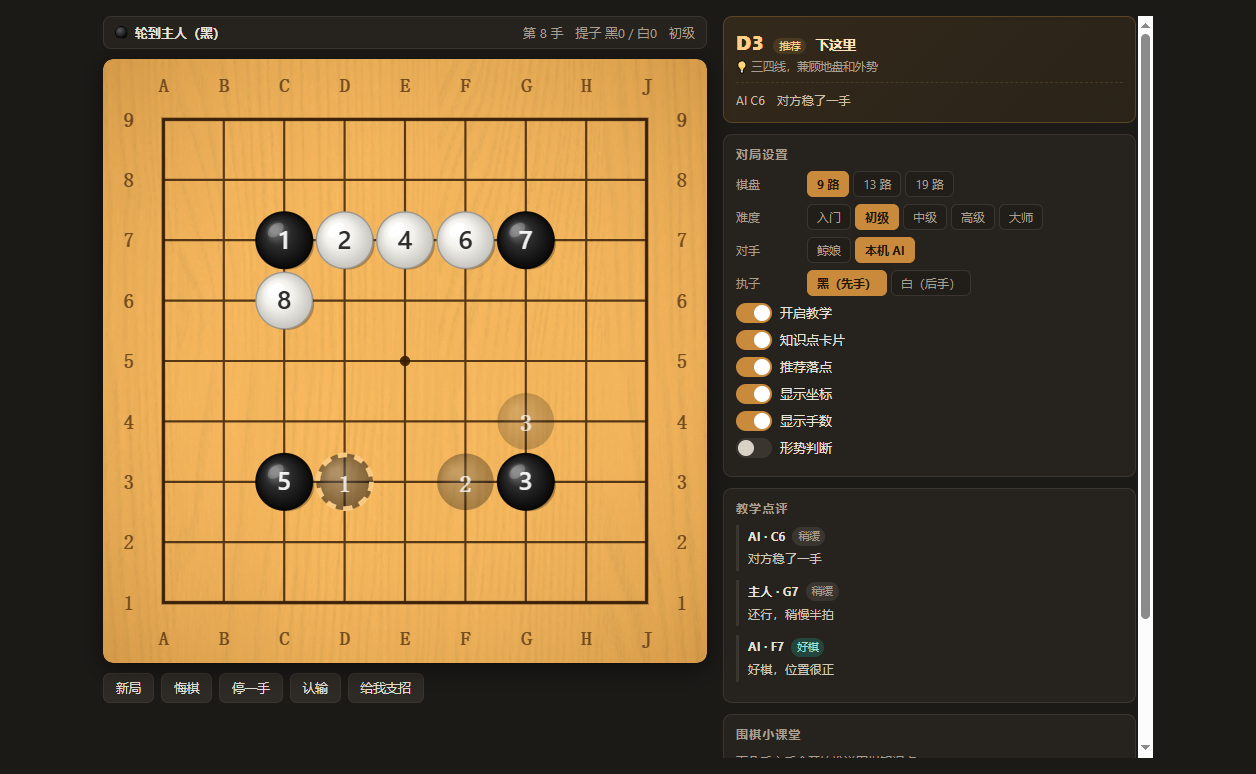Click the AI · F7 commentary entry
1256x774 pixels.
pos(930,657)
